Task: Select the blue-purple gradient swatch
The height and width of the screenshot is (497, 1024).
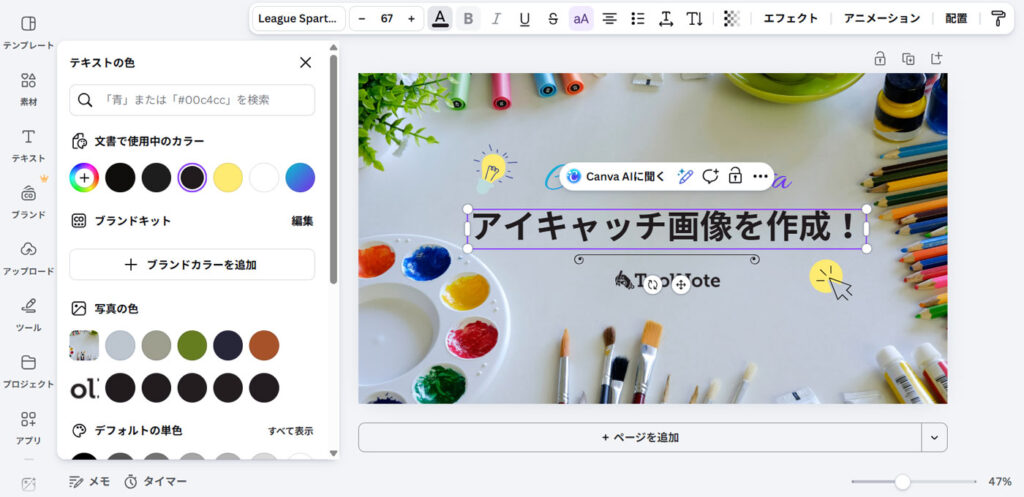Action: [300, 178]
